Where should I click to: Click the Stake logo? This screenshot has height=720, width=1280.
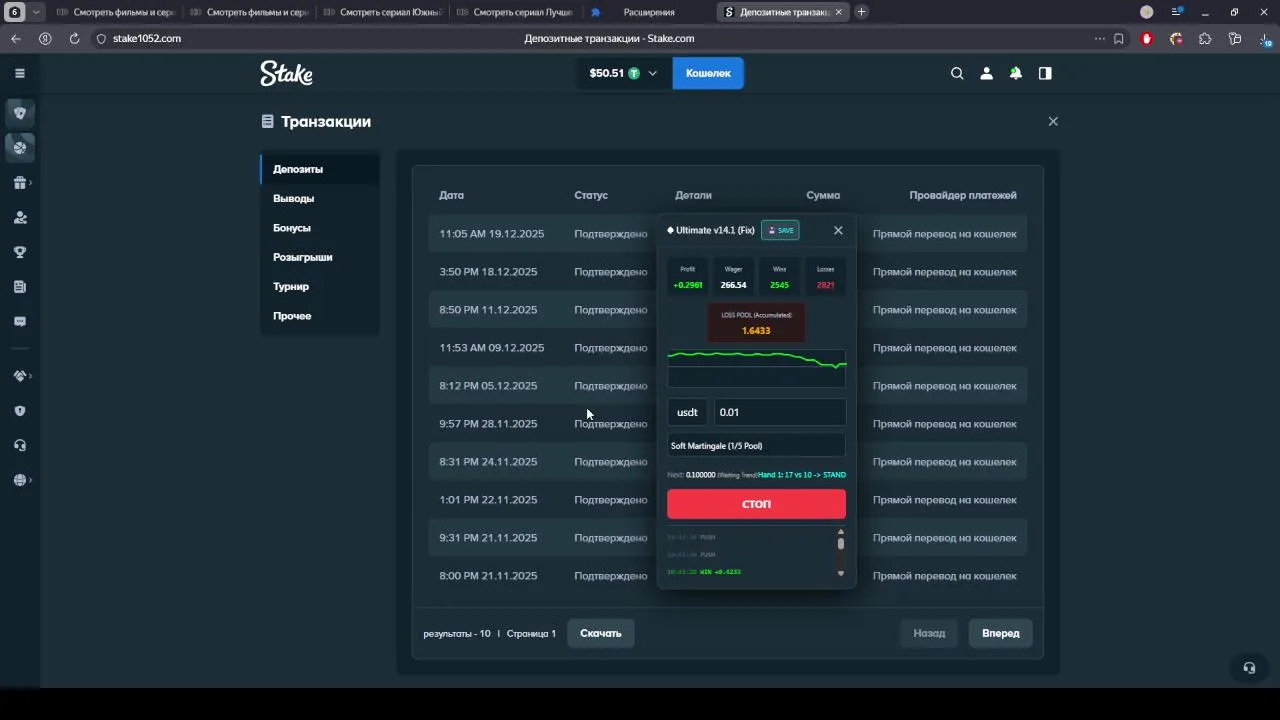tap(286, 73)
